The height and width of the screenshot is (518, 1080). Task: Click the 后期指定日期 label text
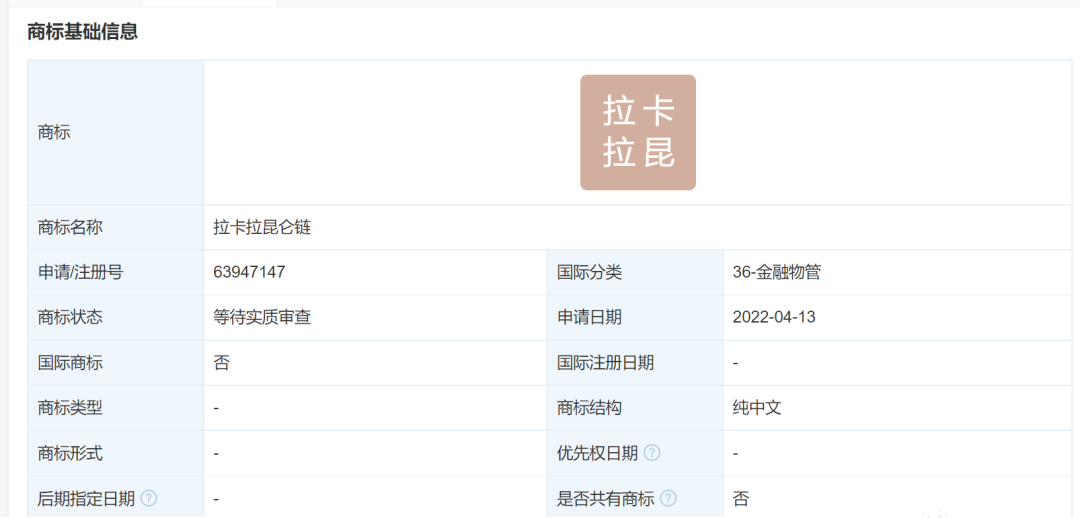point(86,498)
